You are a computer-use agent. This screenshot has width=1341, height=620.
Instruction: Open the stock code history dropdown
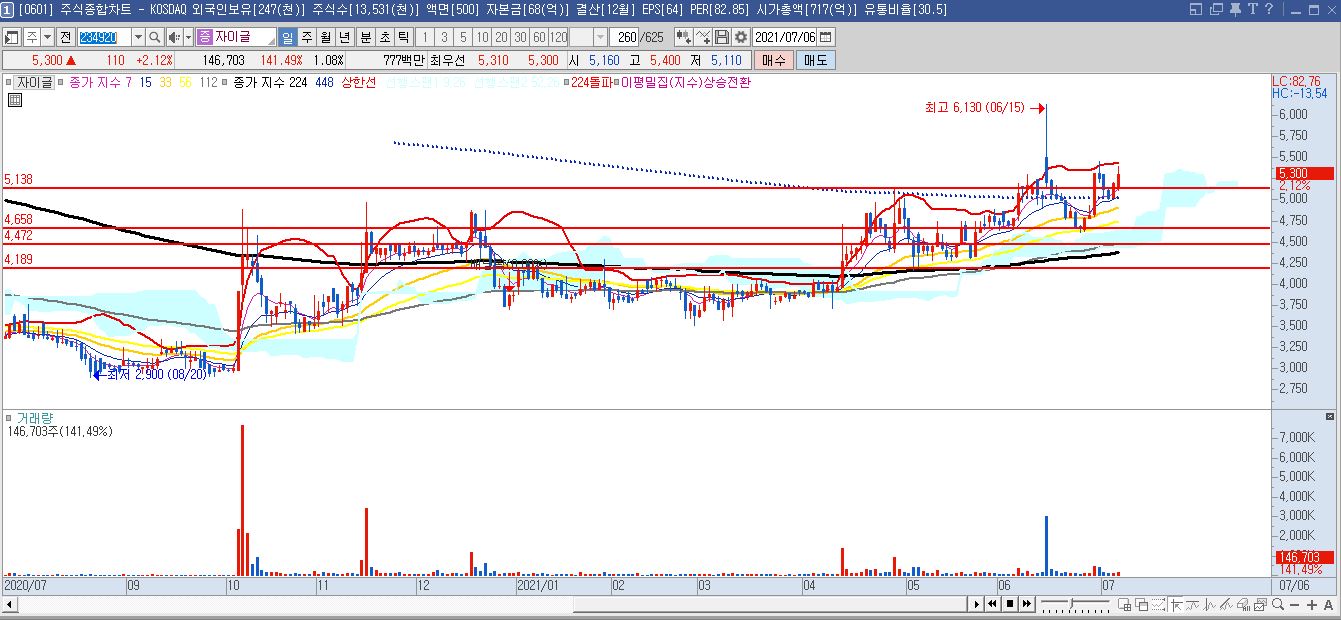click(138, 37)
